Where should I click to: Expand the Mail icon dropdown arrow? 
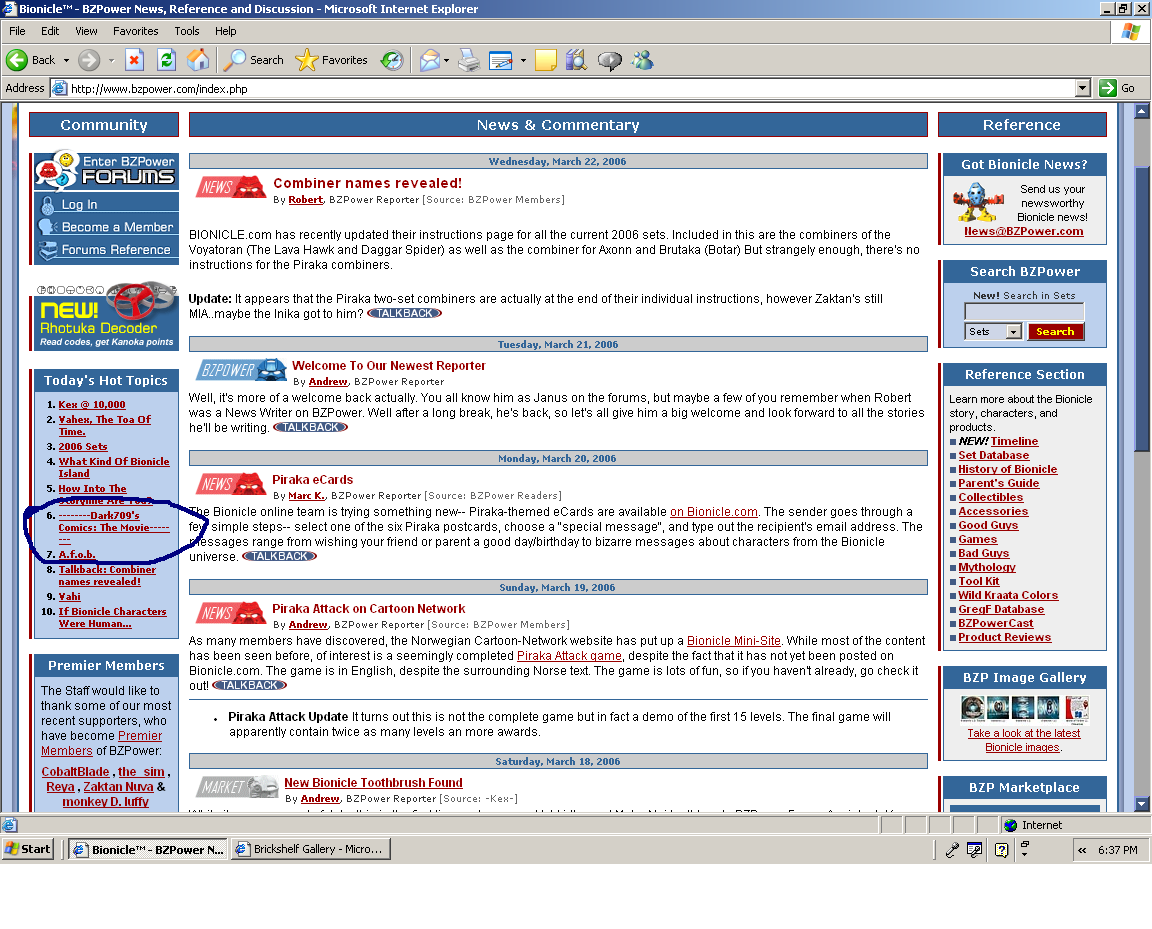pyautogui.click(x=447, y=60)
